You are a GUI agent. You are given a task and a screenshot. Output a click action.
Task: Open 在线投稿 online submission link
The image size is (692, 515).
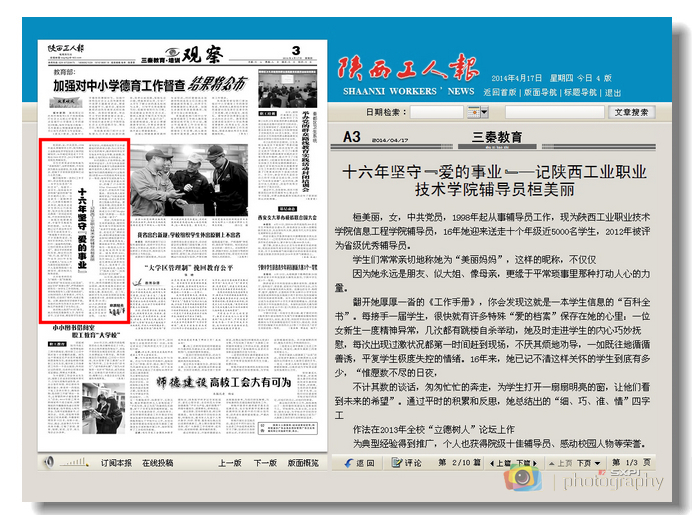click(157, 463)
